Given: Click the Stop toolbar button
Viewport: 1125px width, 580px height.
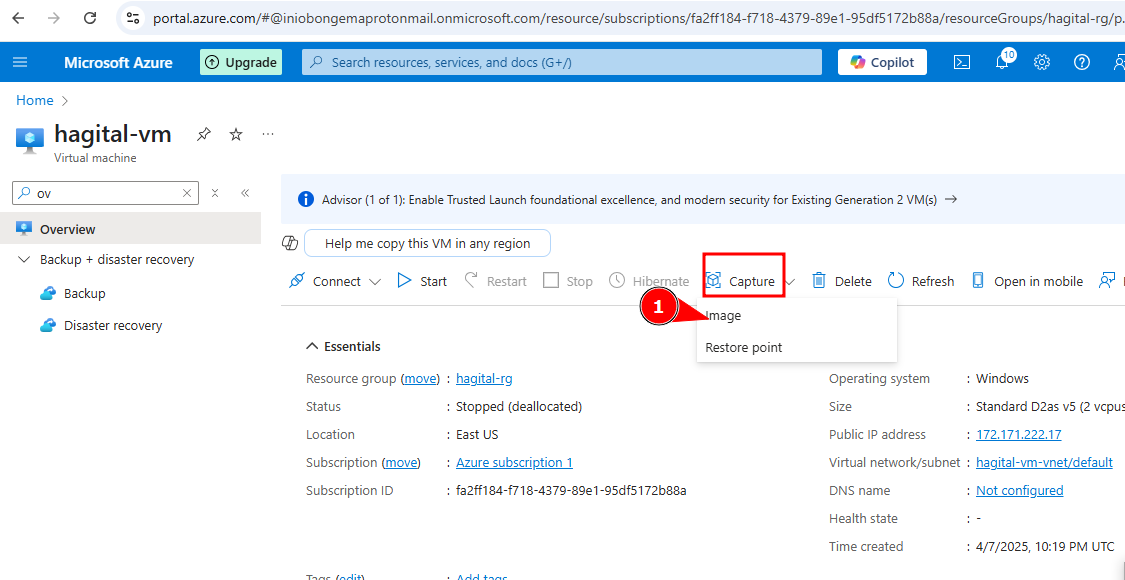Looking at the screenshot, I should pyautogui.click(x=568, y=281).
